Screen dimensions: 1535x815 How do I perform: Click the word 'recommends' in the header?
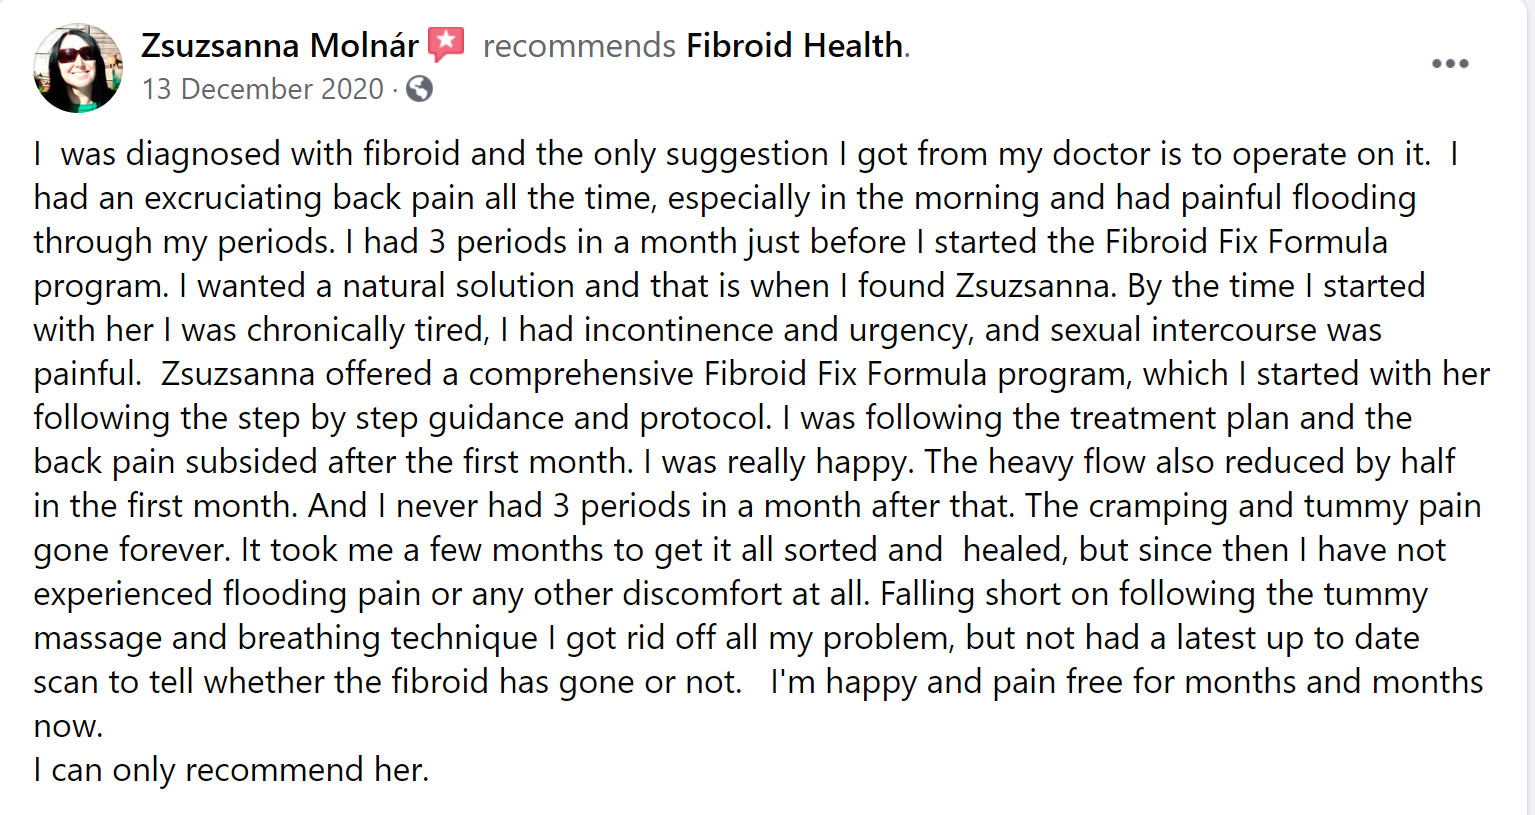[579, 46]
